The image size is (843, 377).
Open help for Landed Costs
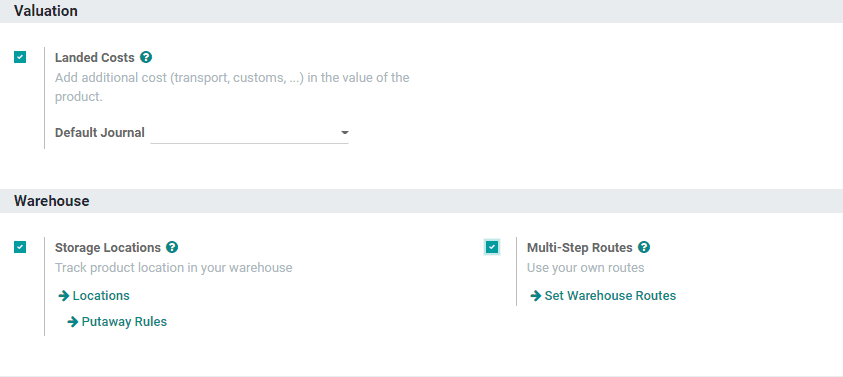click(146, 57)
